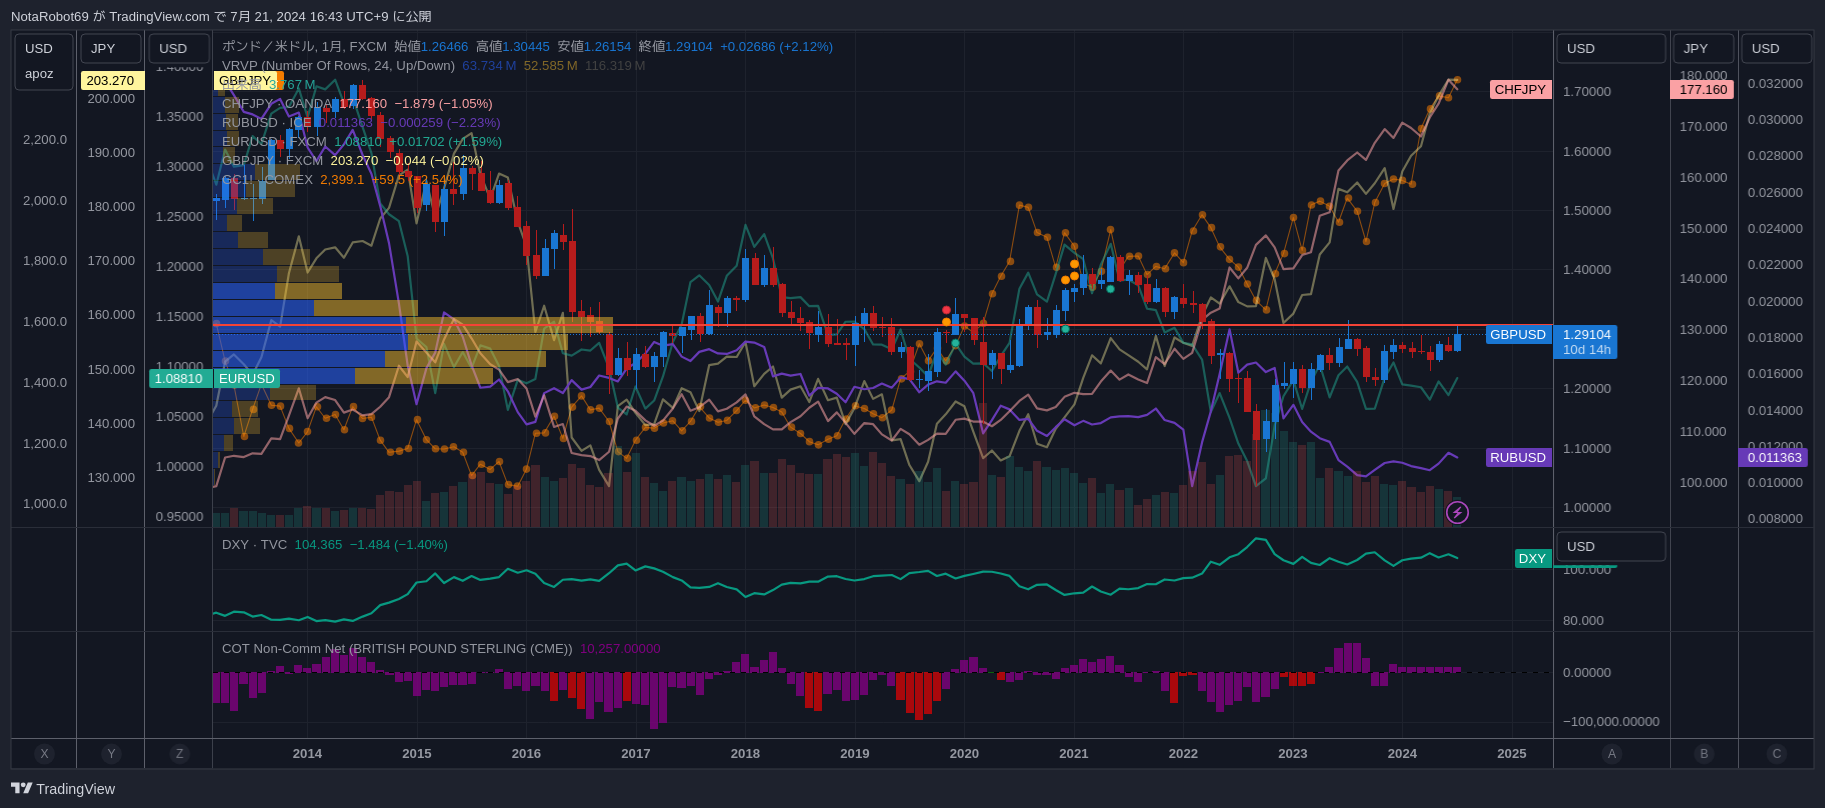Image resolution: width=1825 pixels, height=808 pixels.
Task: Click the 2014 time axis label
Action: click(307, 754)
